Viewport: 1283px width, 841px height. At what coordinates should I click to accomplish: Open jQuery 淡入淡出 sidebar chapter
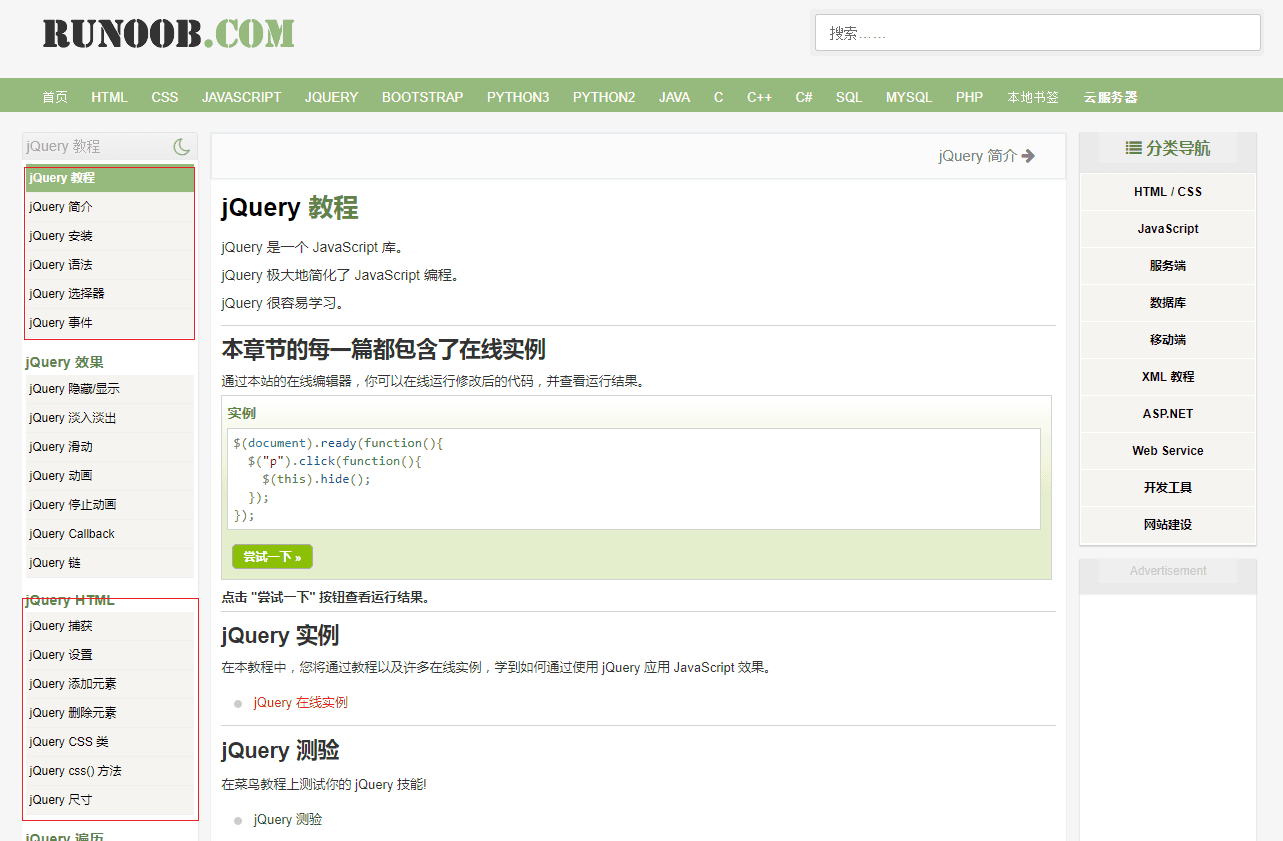point(74,418)
